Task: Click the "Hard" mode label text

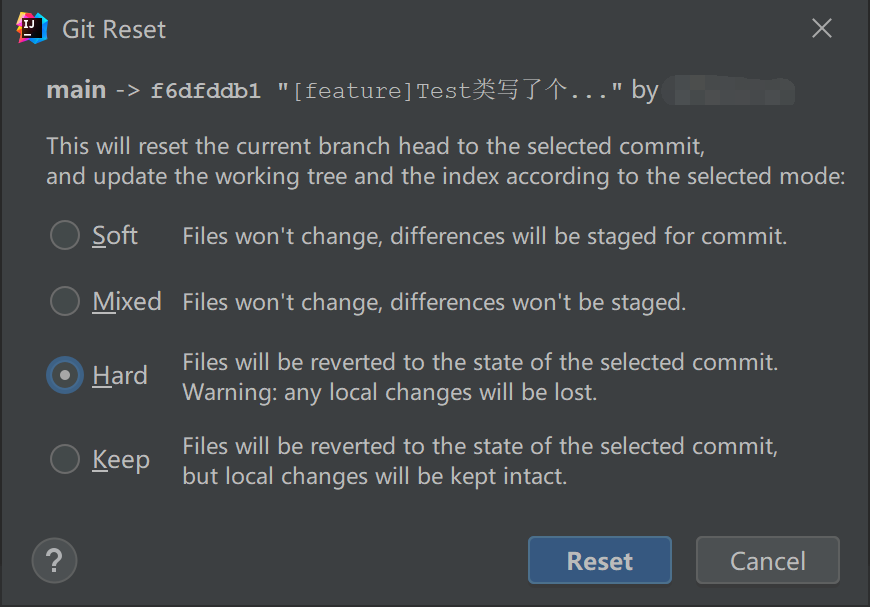Action: point(120,376)
